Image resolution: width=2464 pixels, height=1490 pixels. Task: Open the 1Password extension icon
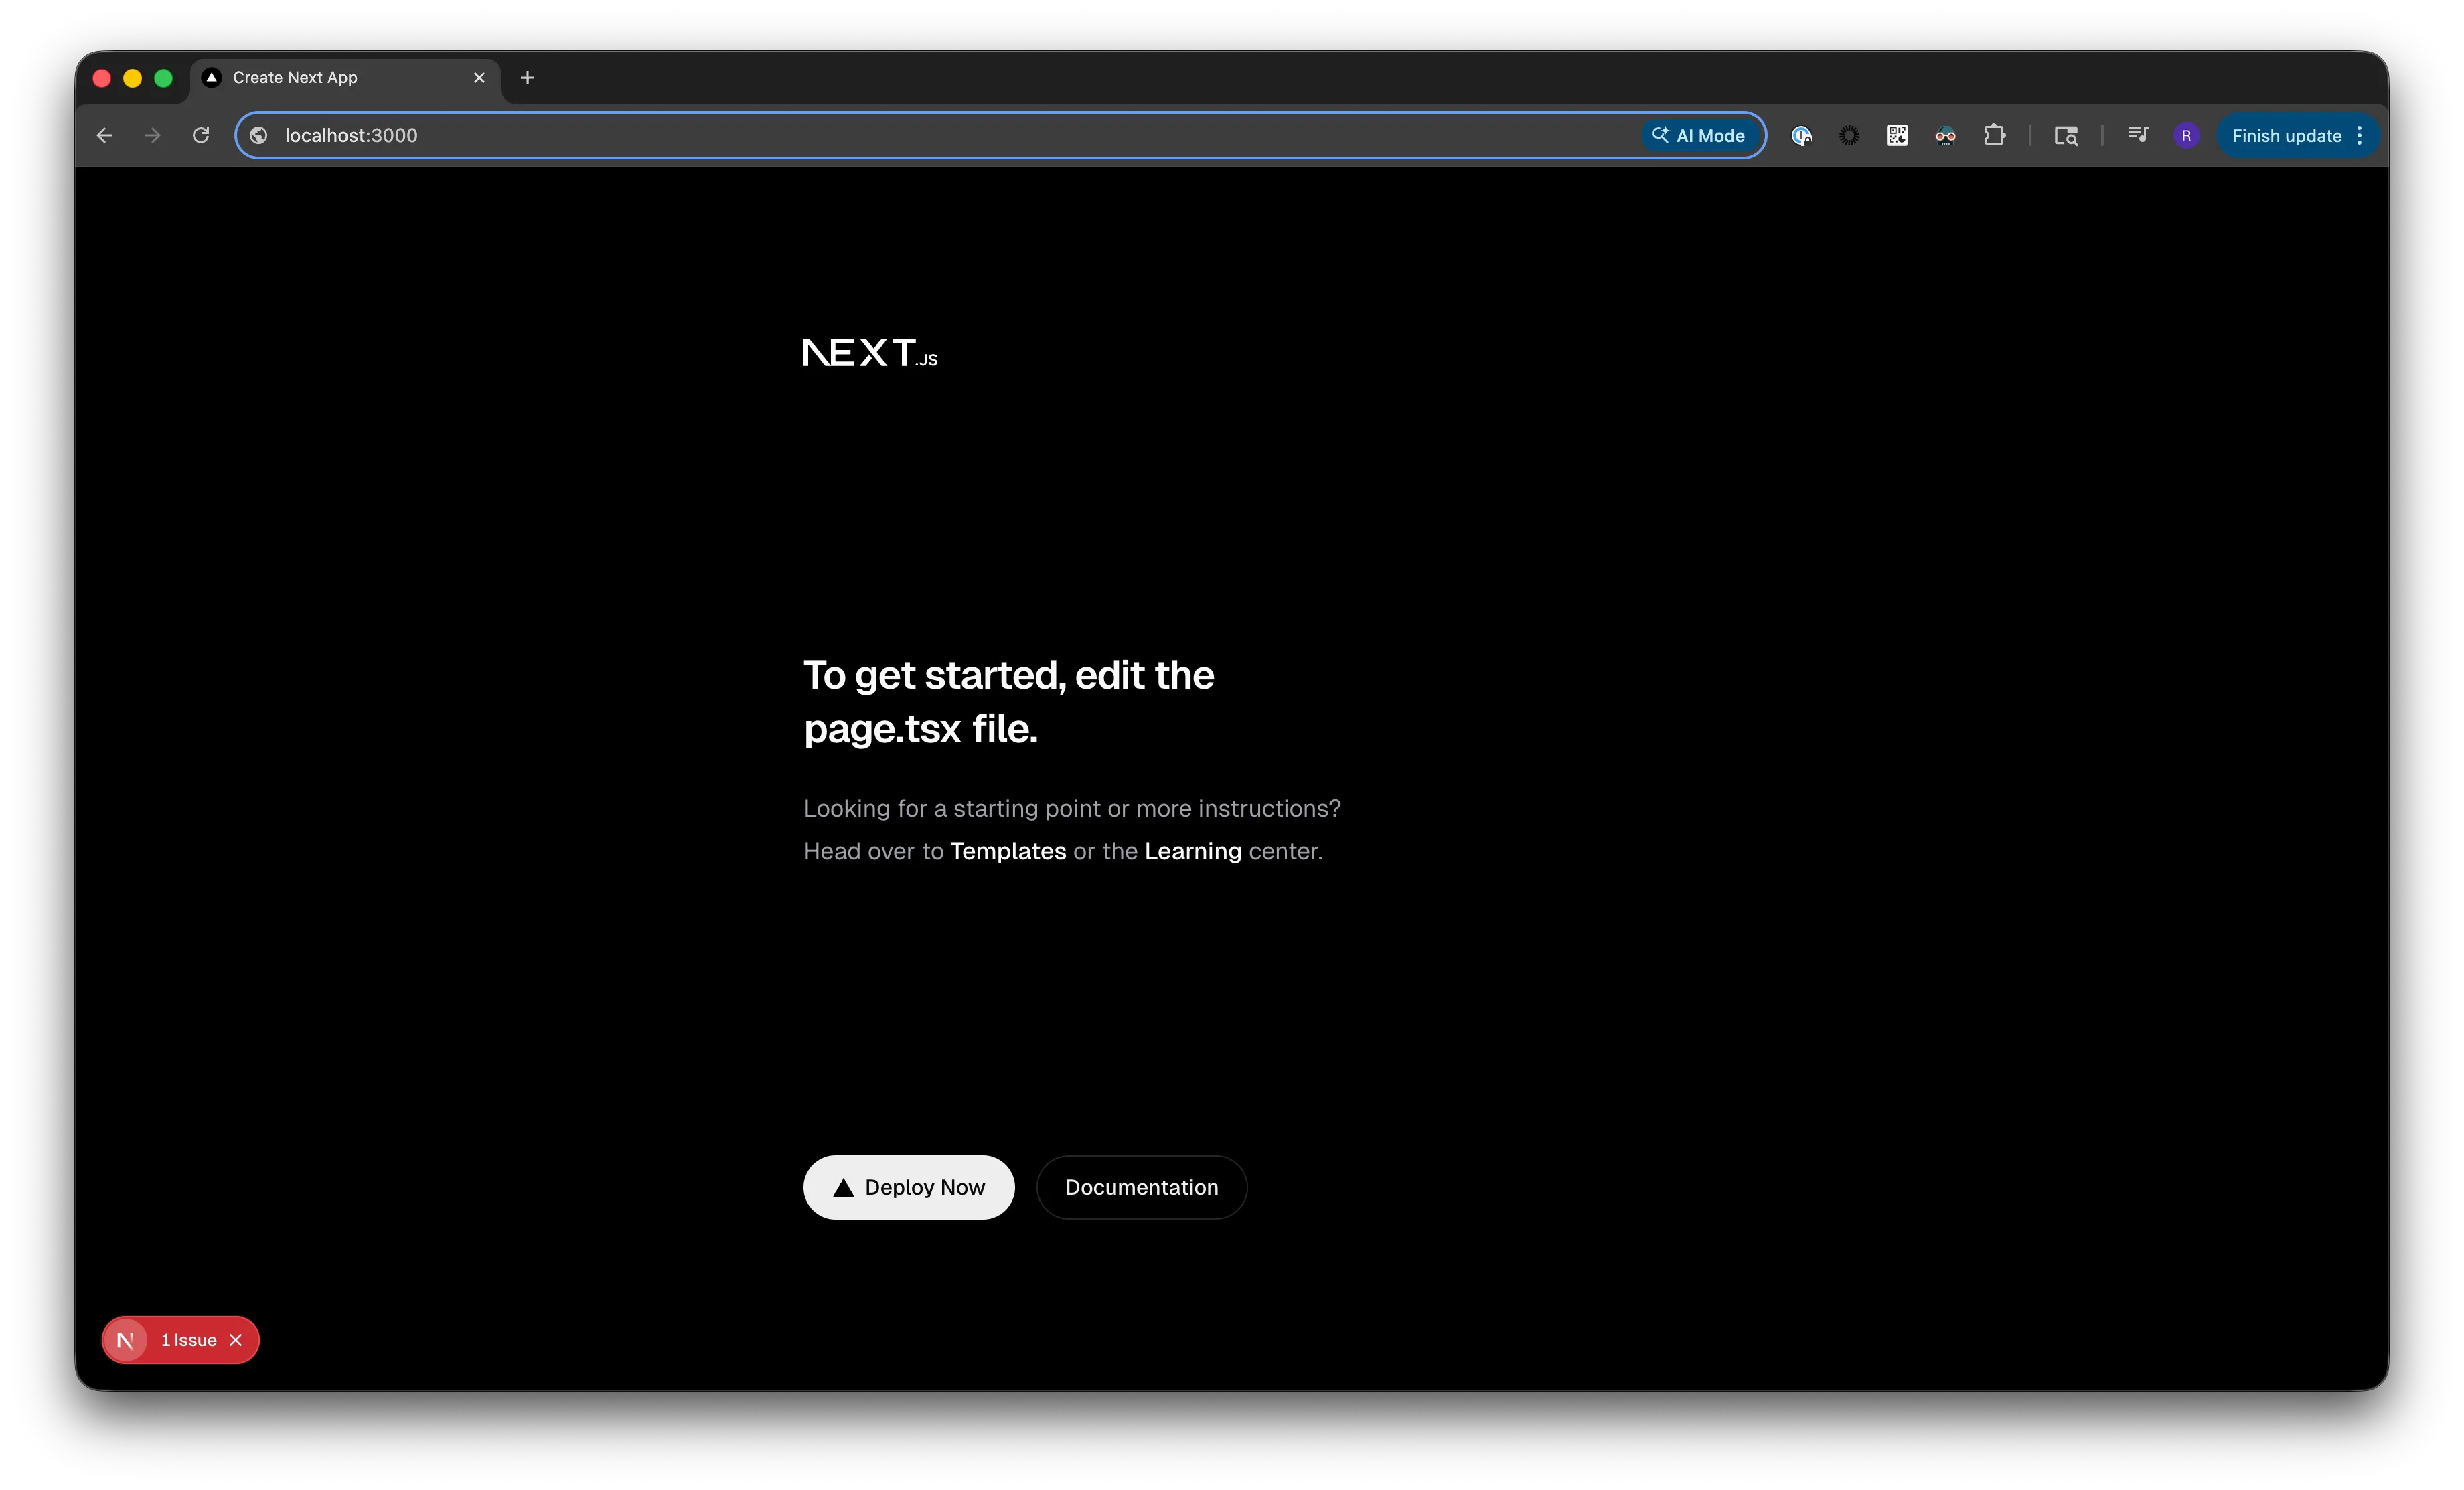(1801, 135)
